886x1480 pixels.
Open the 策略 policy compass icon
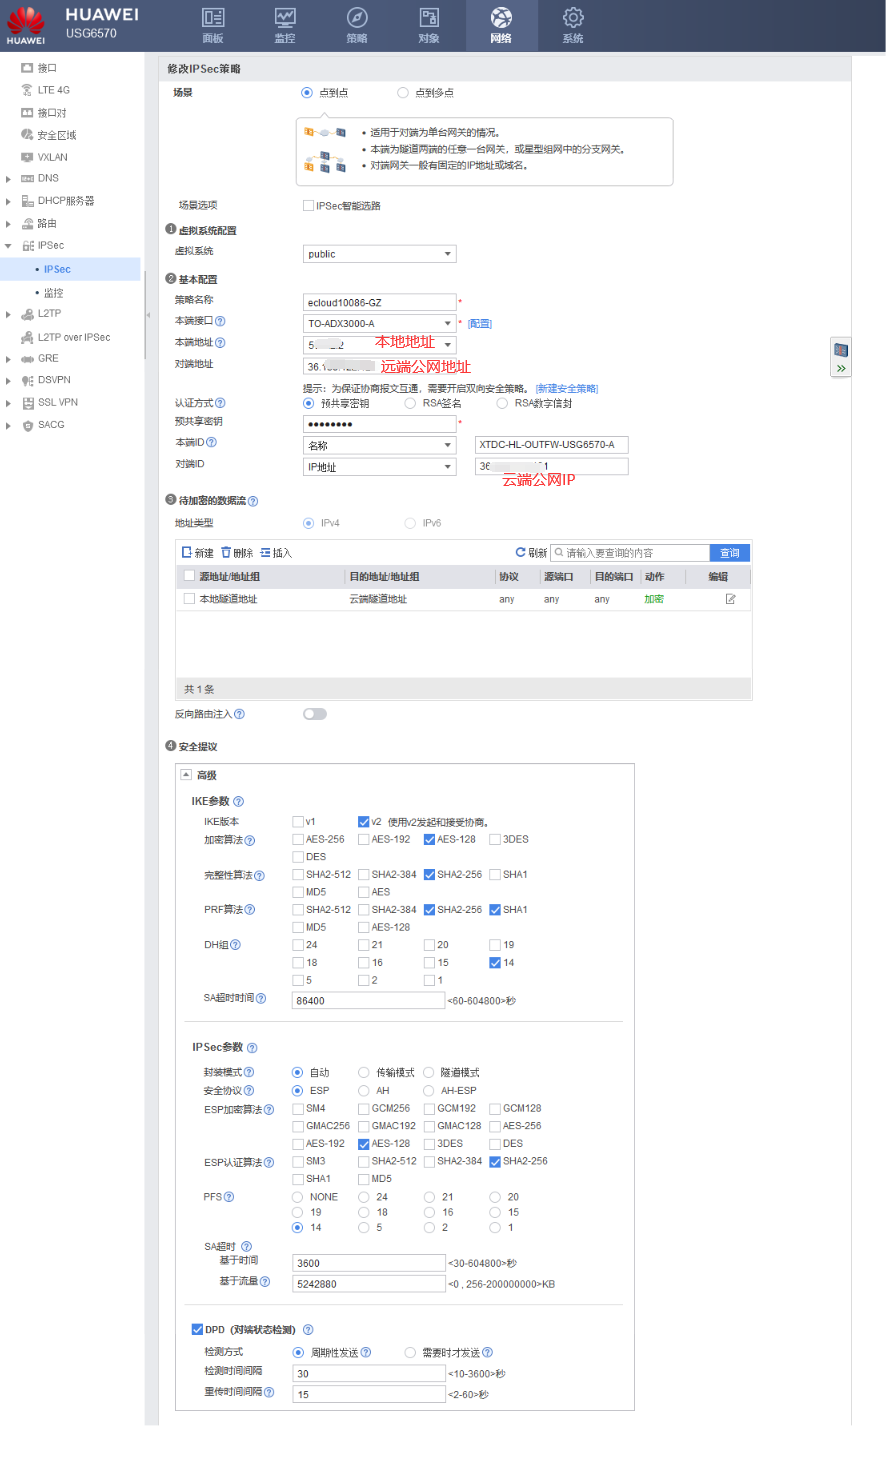(357, 24)
